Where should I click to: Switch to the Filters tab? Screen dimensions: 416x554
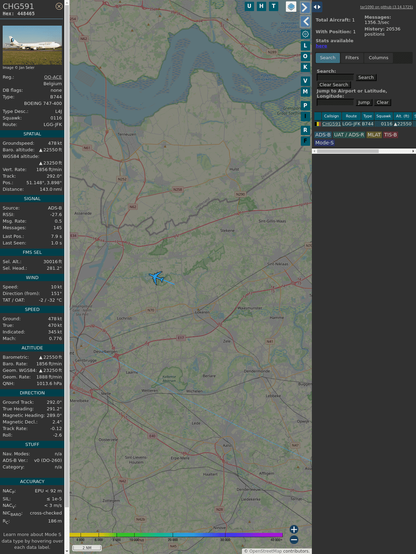352,58
